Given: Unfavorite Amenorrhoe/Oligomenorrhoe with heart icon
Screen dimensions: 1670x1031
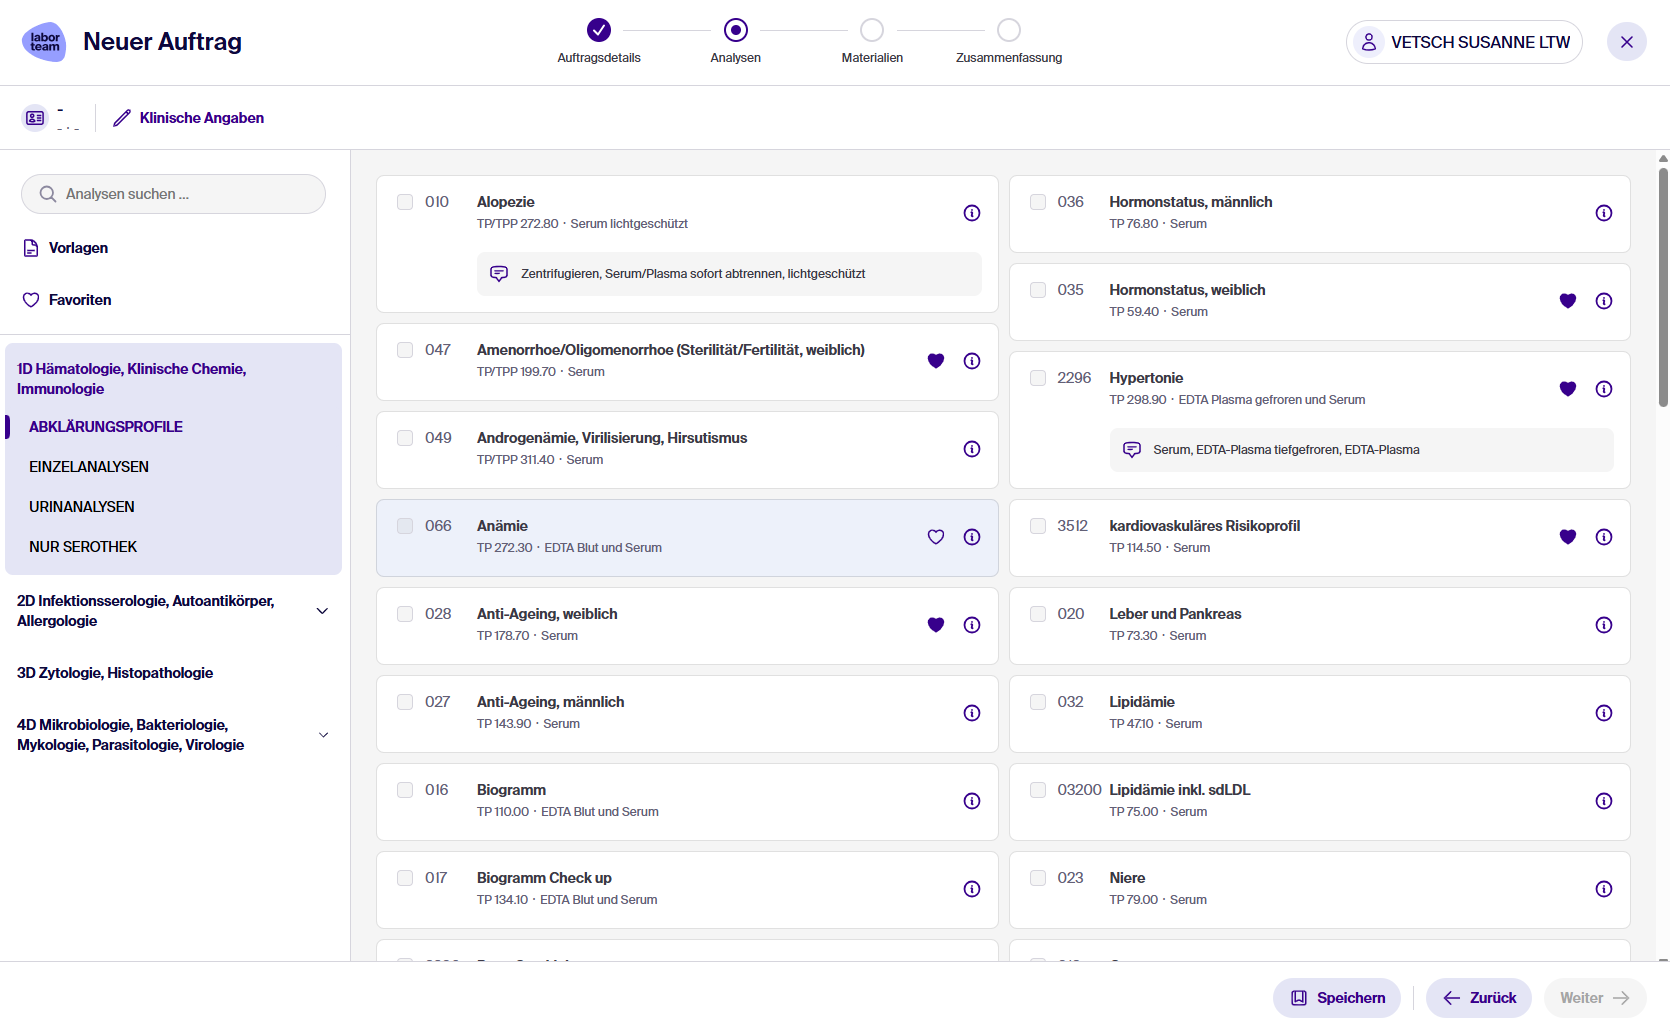Looking at the screenshot, I should coord(935,361).
